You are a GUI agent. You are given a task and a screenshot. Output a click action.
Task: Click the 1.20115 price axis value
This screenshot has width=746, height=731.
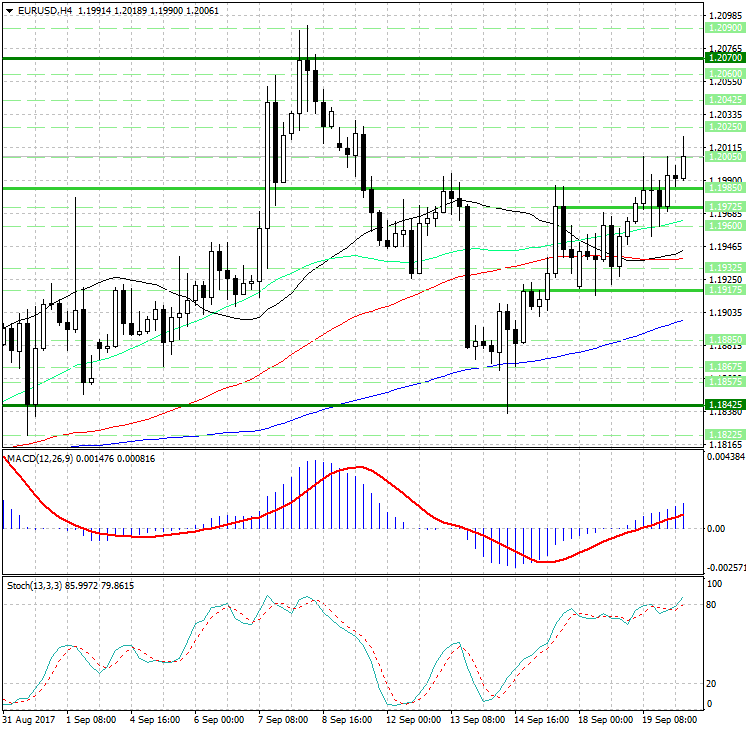coord(725,148)
